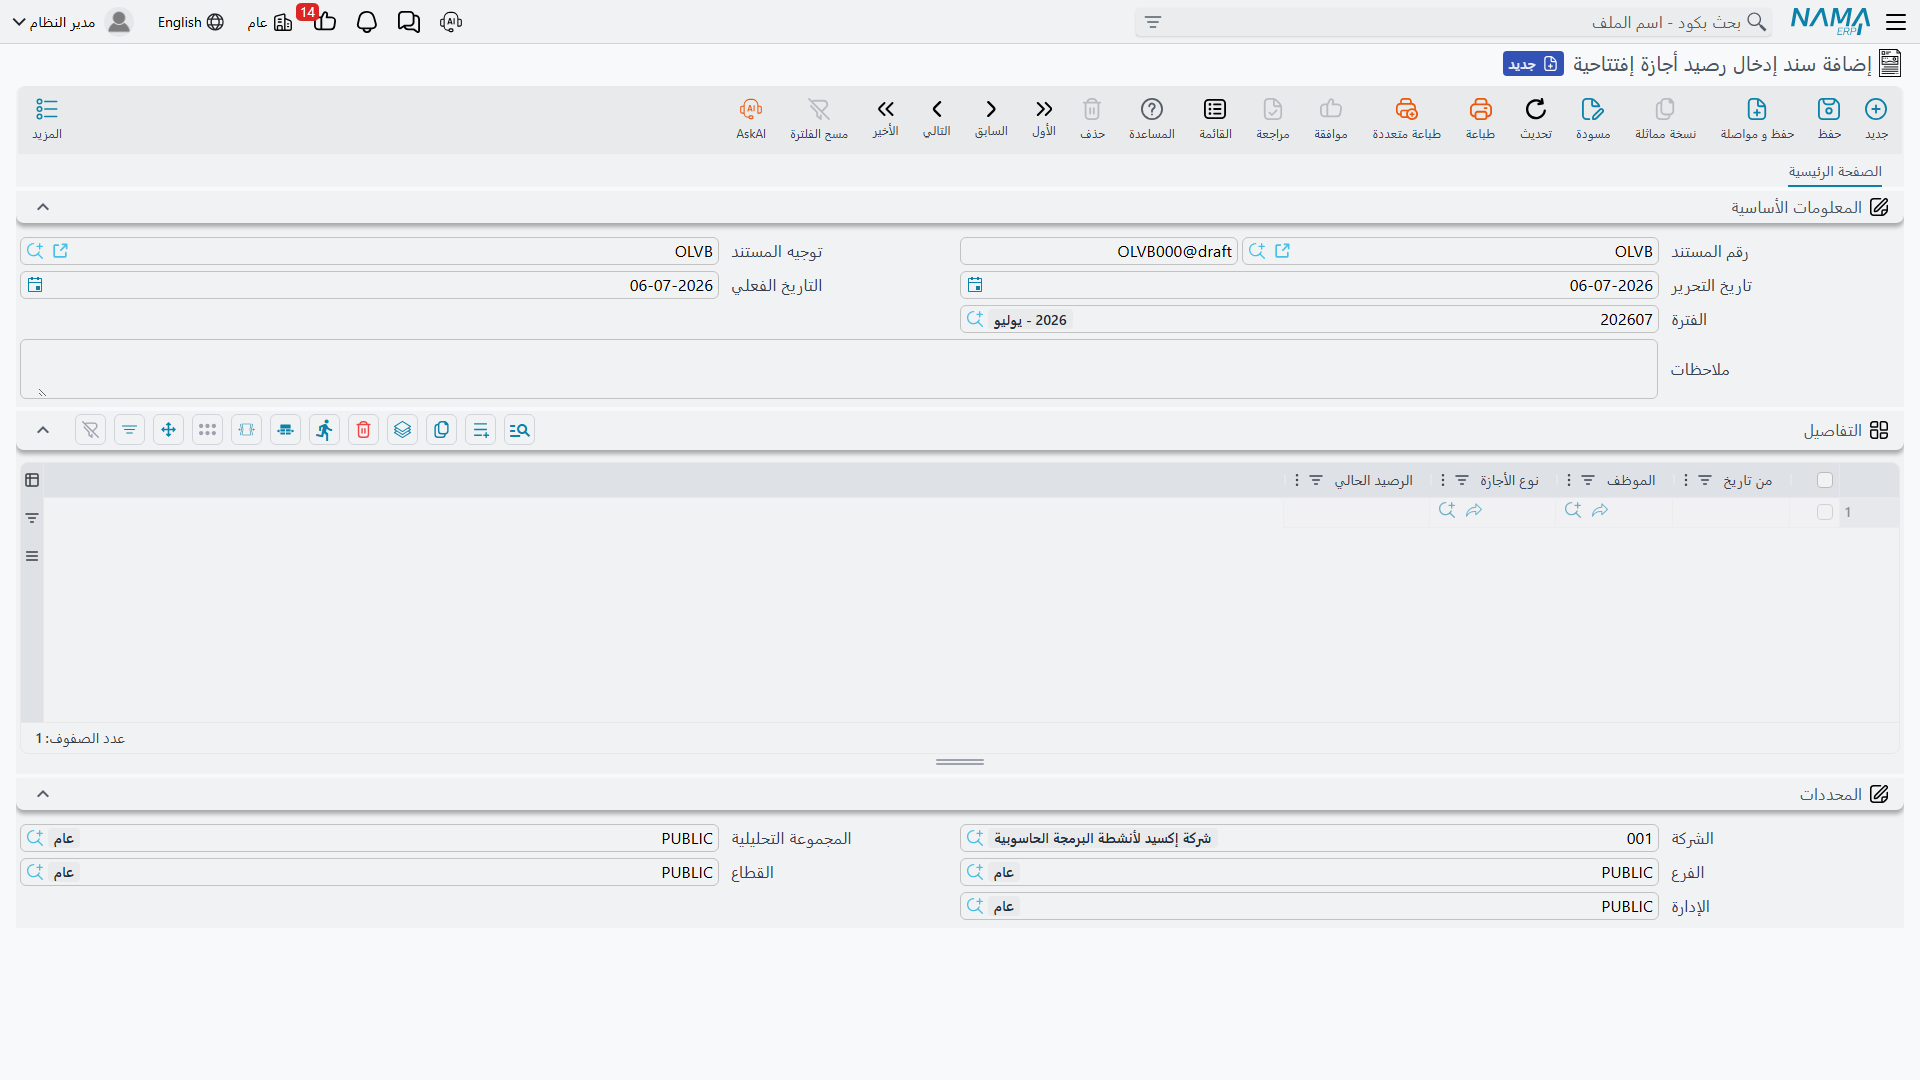Open the AskAI assistant icon
The image size is (1920, 1080).
[x=751, y=109]
